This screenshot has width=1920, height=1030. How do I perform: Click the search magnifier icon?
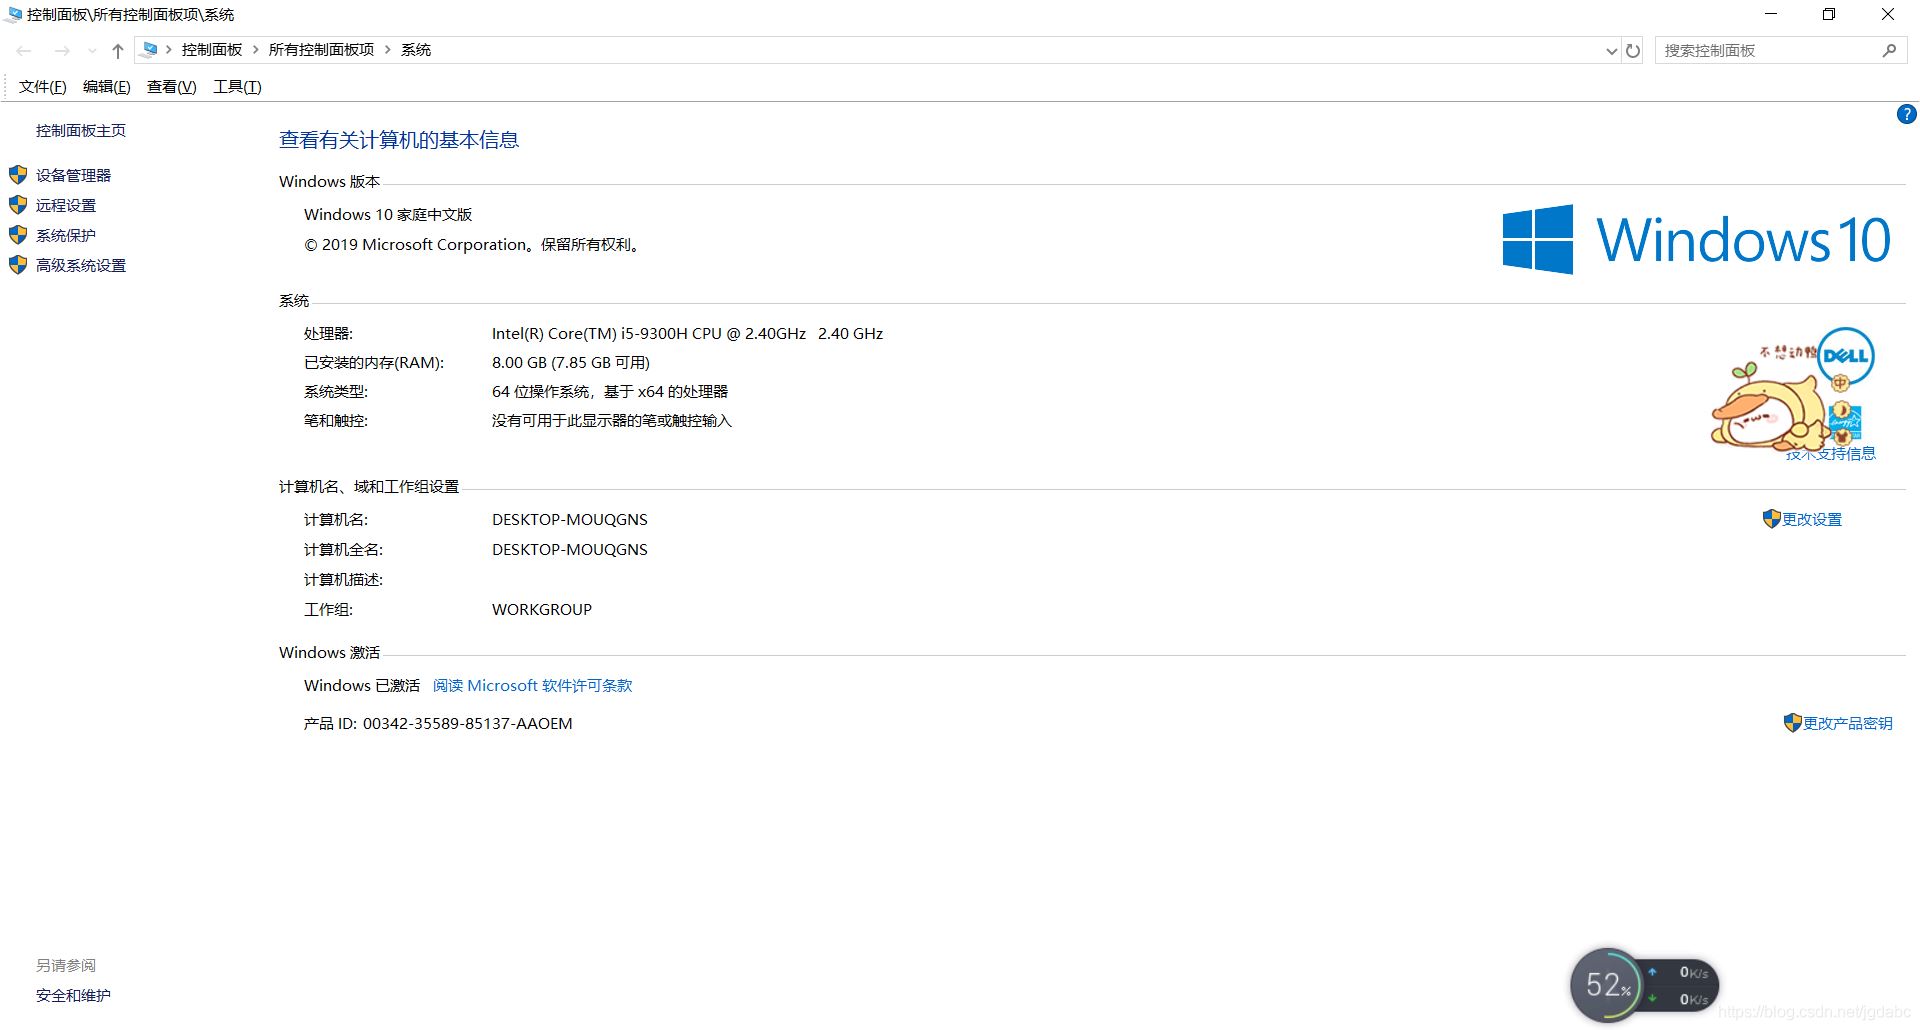pos(1889,50)
